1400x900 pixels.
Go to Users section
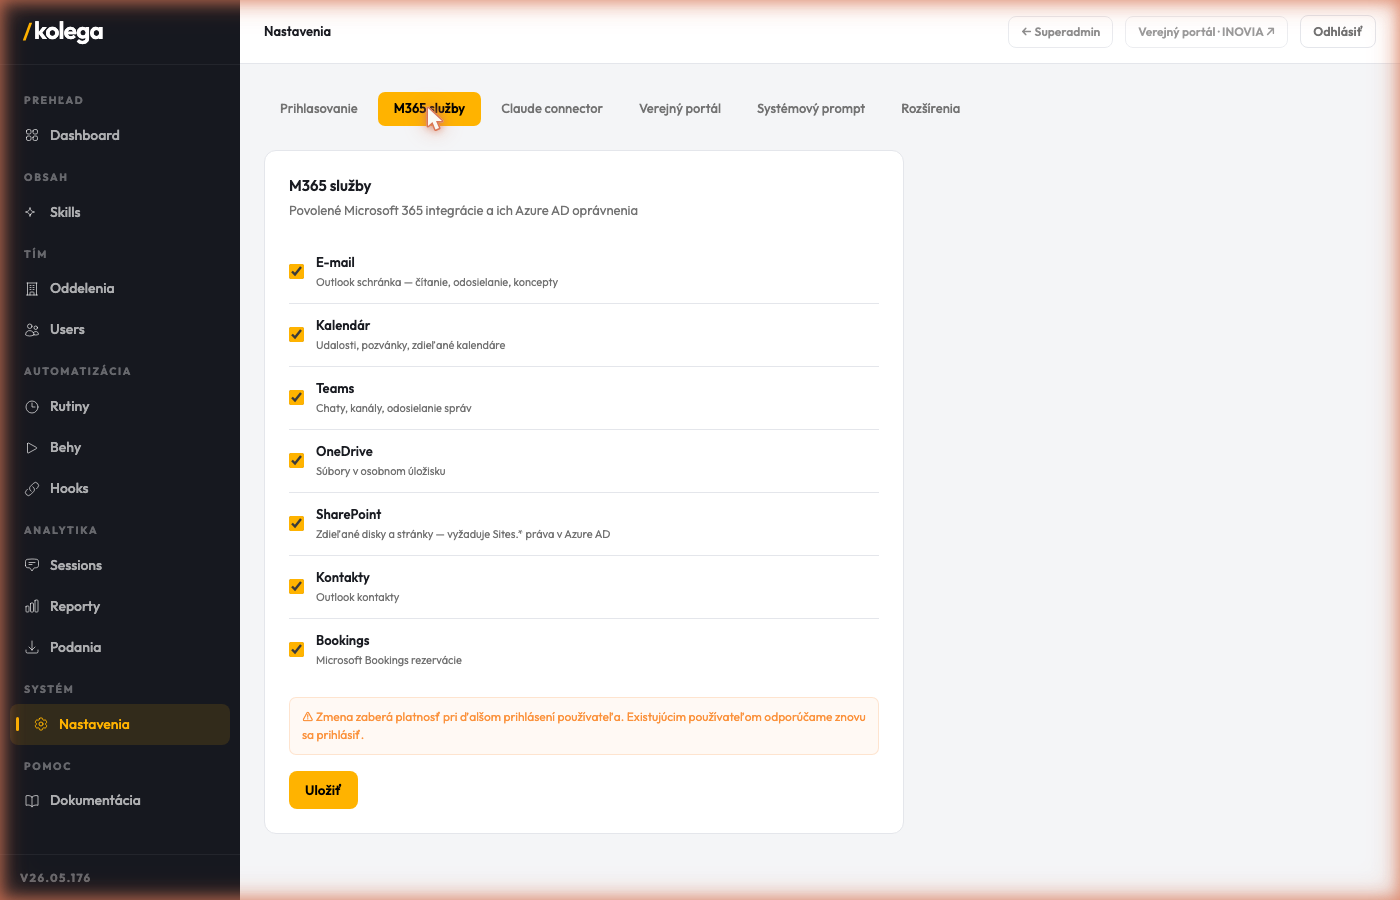(120, 329)
